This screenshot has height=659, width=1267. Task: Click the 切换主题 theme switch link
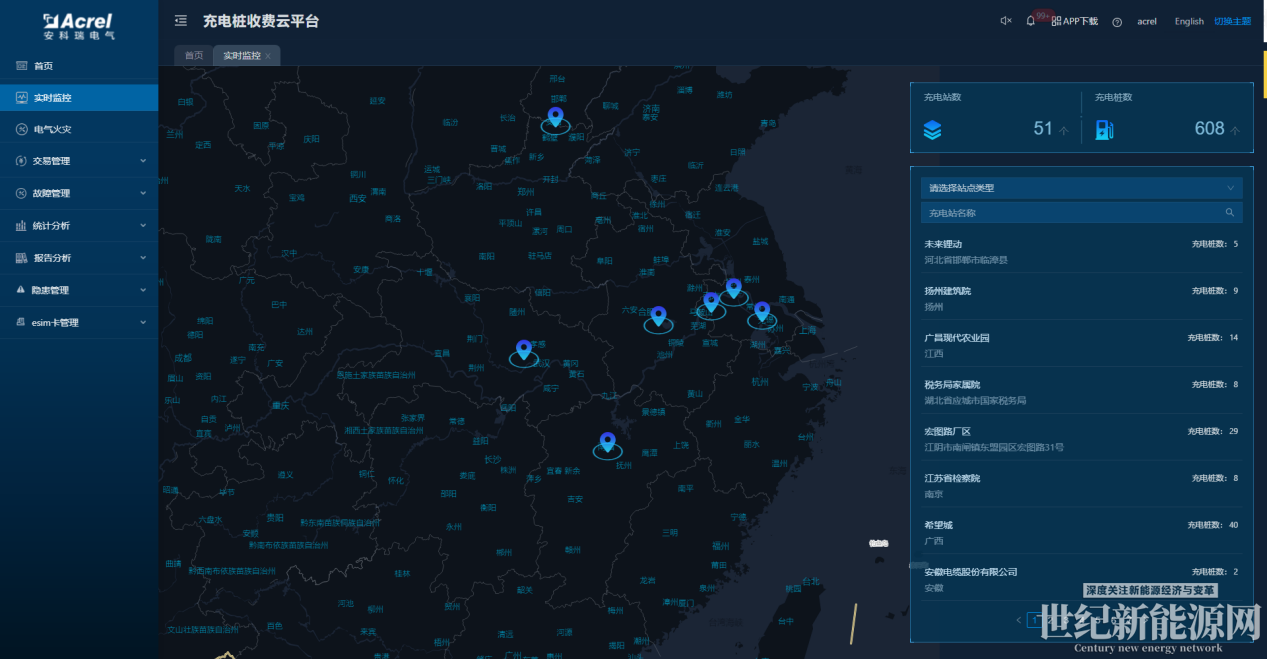[1232, 21]
